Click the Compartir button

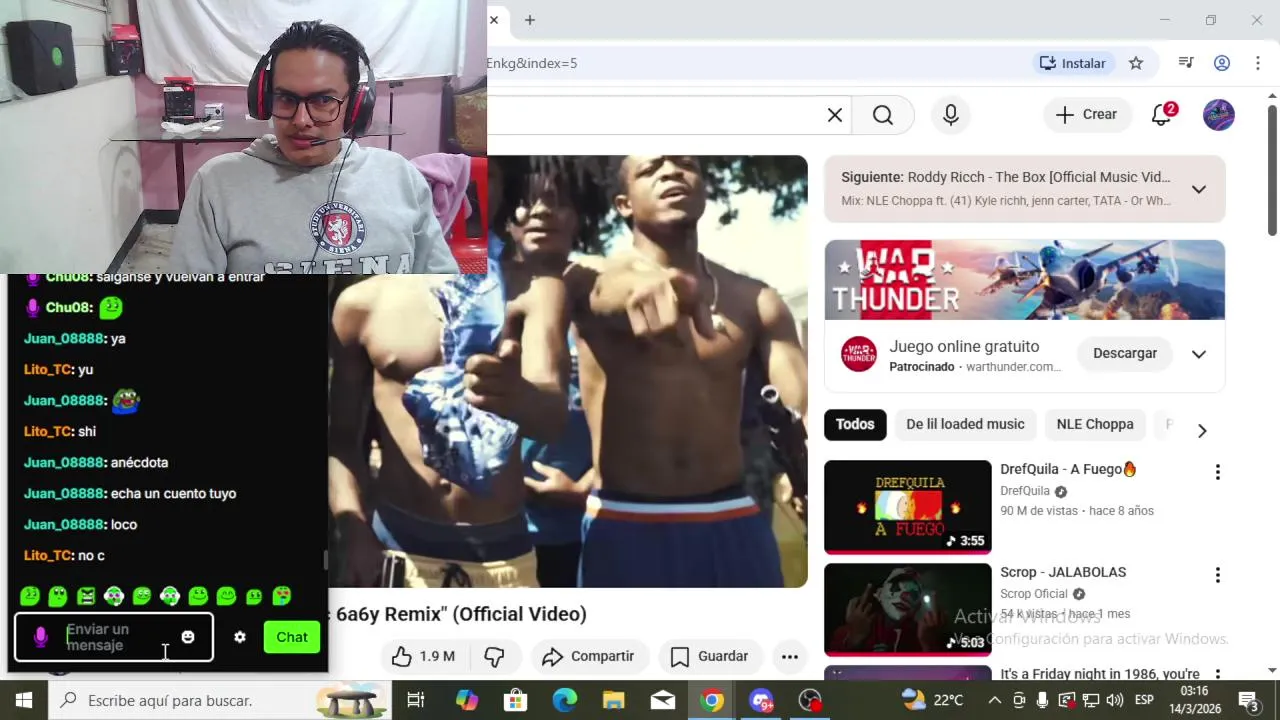588,656
